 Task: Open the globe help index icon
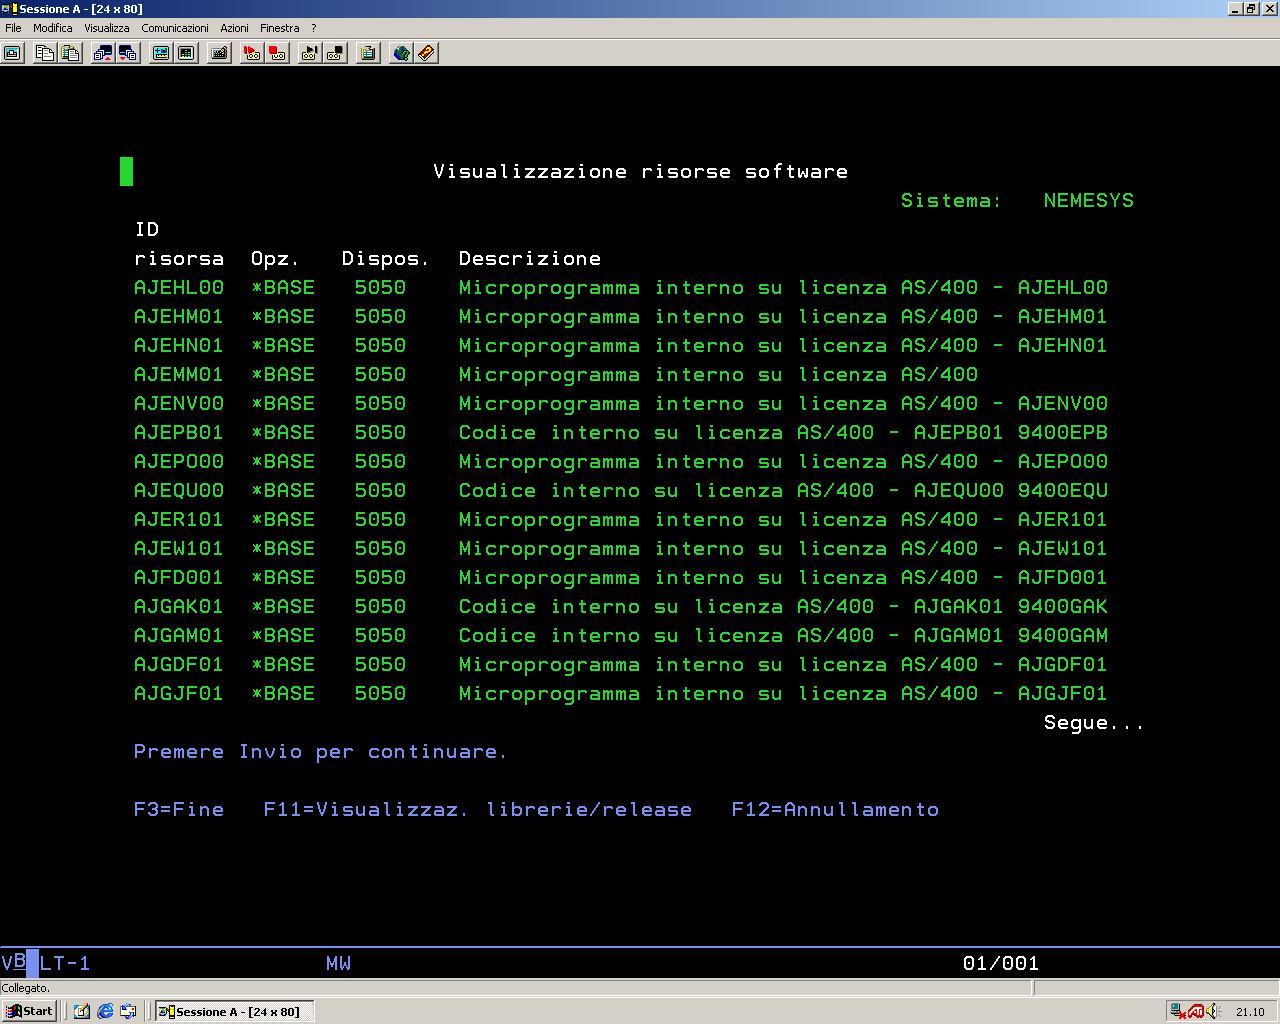[401, 53]
